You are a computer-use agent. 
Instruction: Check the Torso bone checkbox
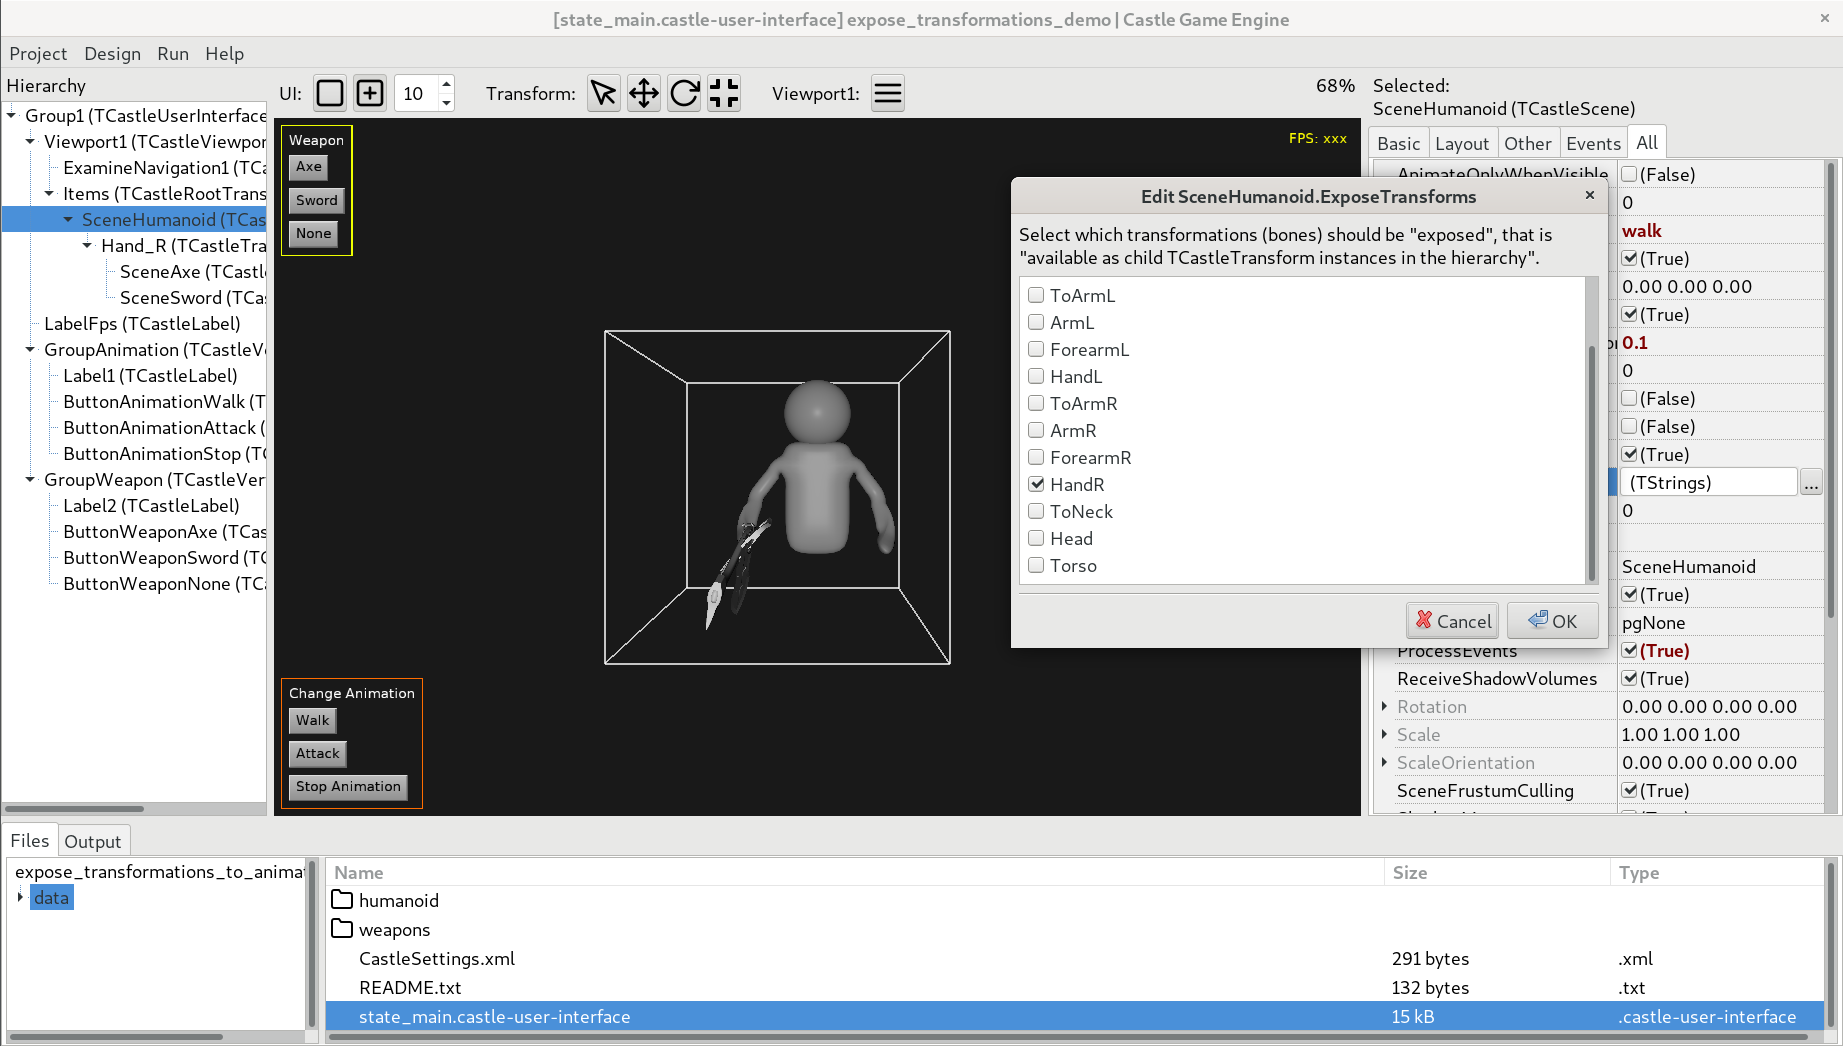1036,565
